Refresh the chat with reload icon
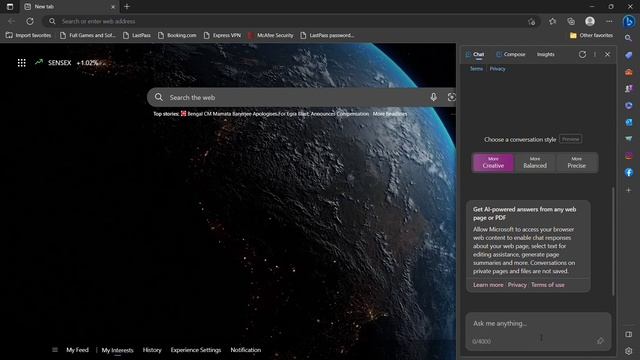Viewport: 640px width, 360px height. pos(582,54)
